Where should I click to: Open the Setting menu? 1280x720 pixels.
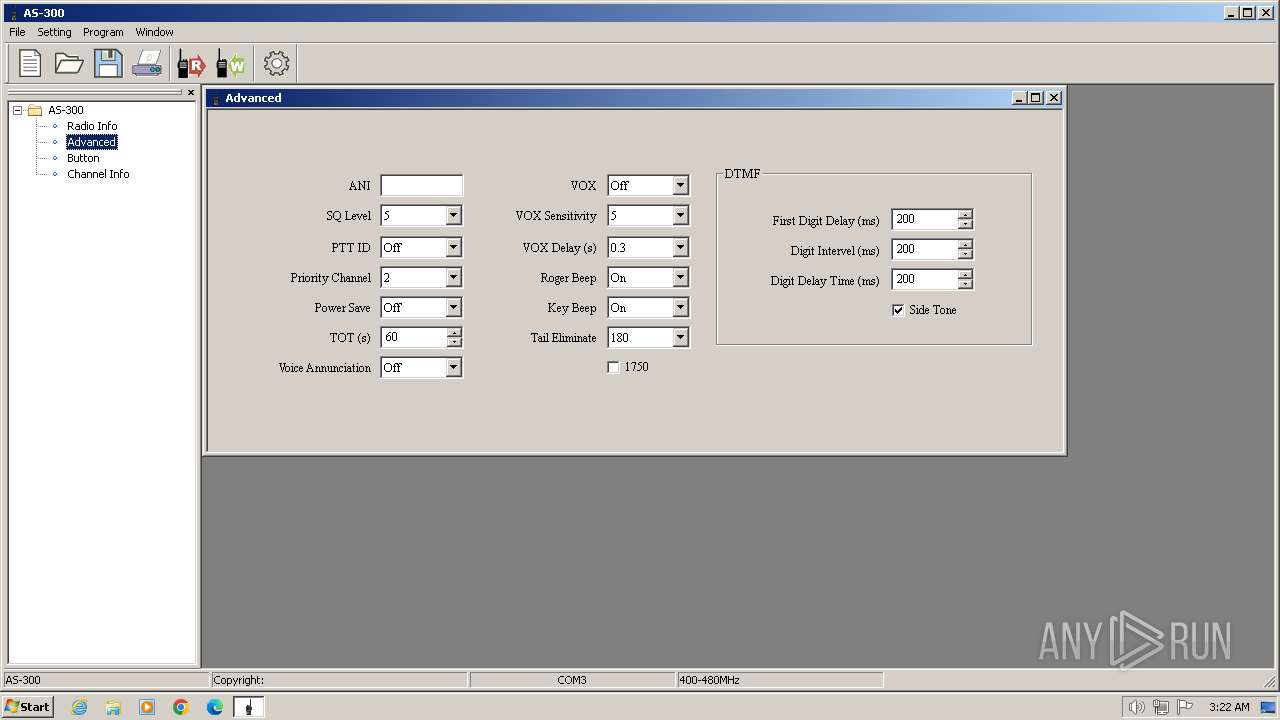[x=54, y=32]
